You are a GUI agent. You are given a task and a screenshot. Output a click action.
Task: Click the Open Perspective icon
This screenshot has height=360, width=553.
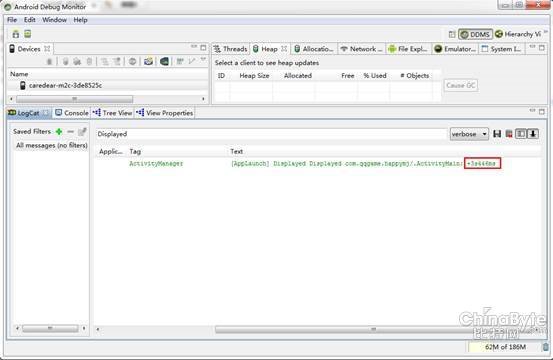tap(452, 34)
